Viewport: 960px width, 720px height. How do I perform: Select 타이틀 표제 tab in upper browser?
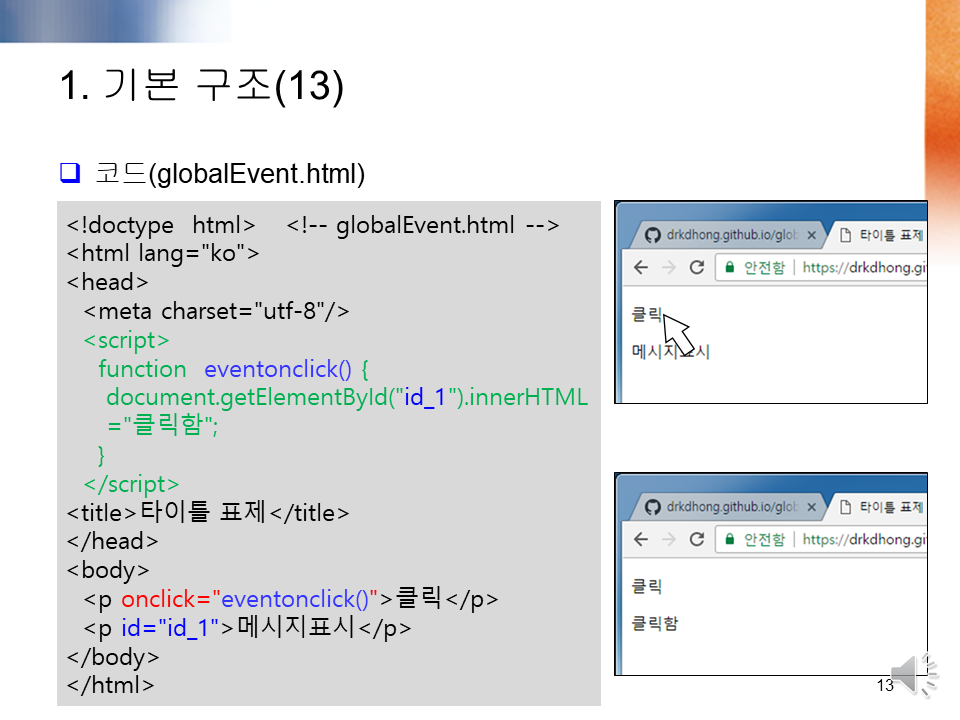click(x=880, y=235)
